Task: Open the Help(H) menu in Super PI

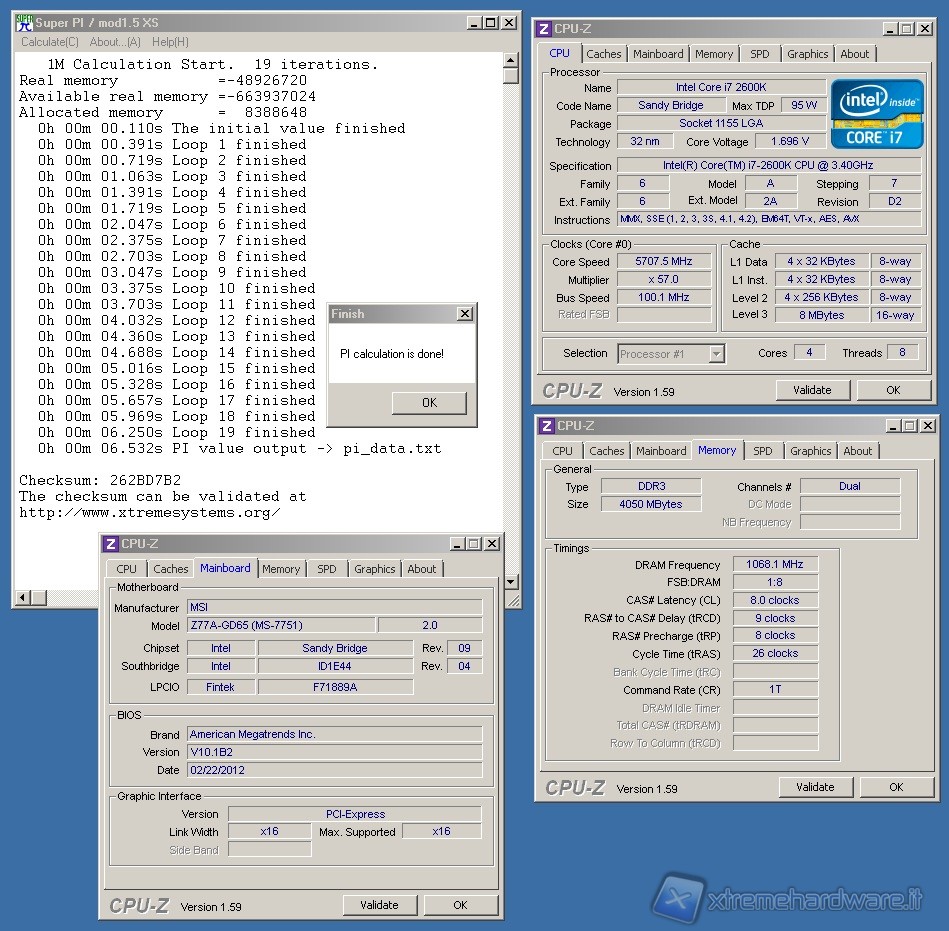Action: point(170,42)
